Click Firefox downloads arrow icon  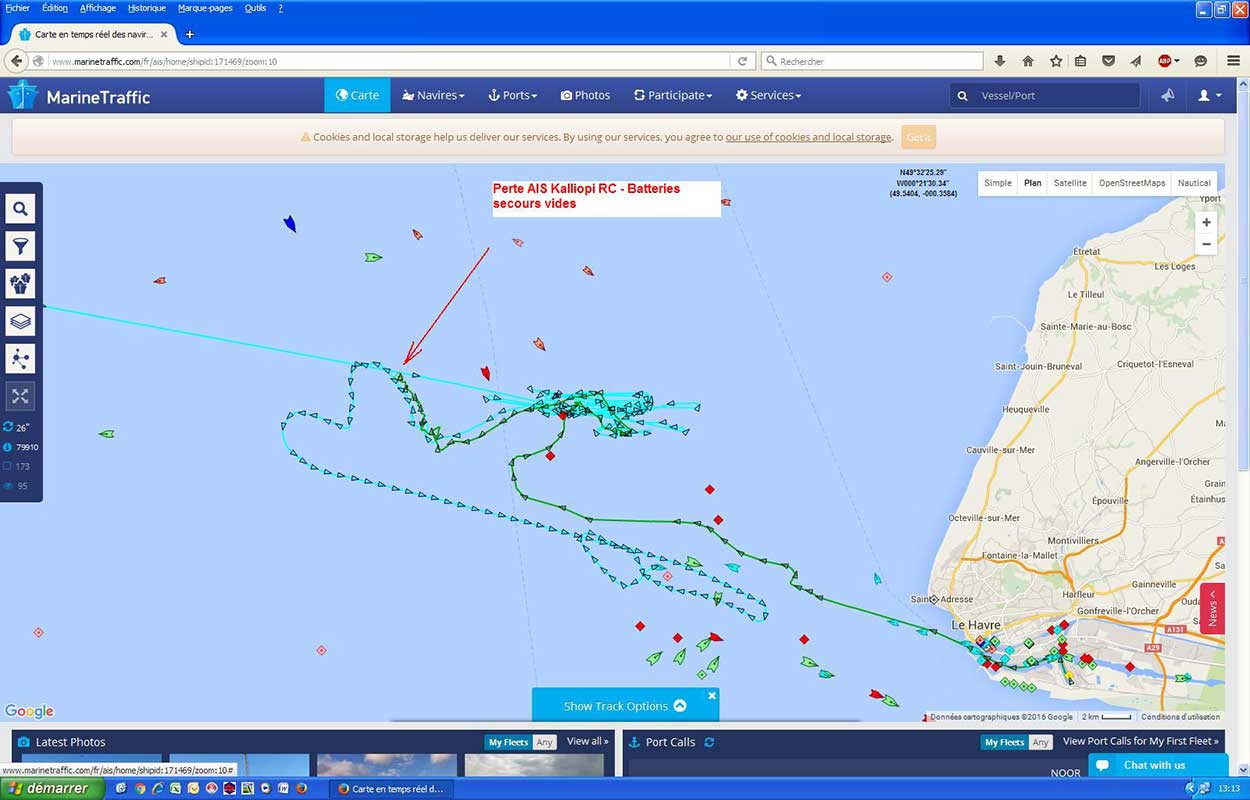(x=1000, y=61)
